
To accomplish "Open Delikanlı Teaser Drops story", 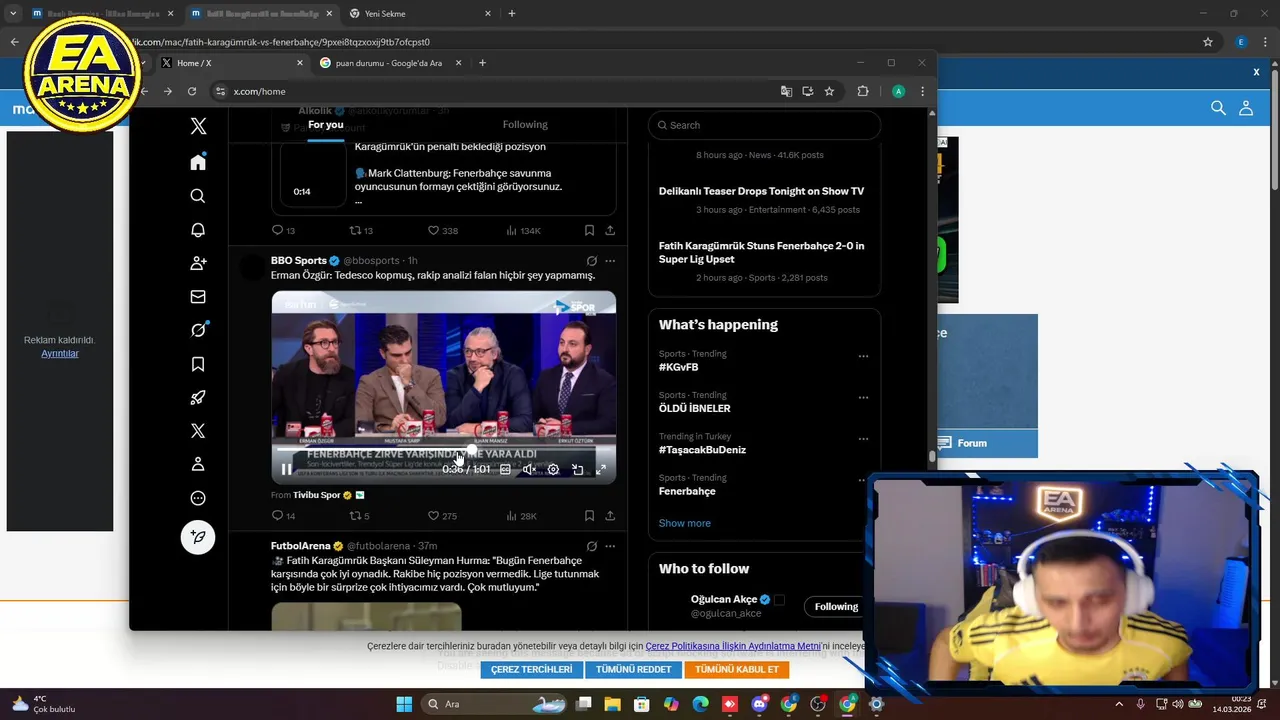I will tap(761, 191).
